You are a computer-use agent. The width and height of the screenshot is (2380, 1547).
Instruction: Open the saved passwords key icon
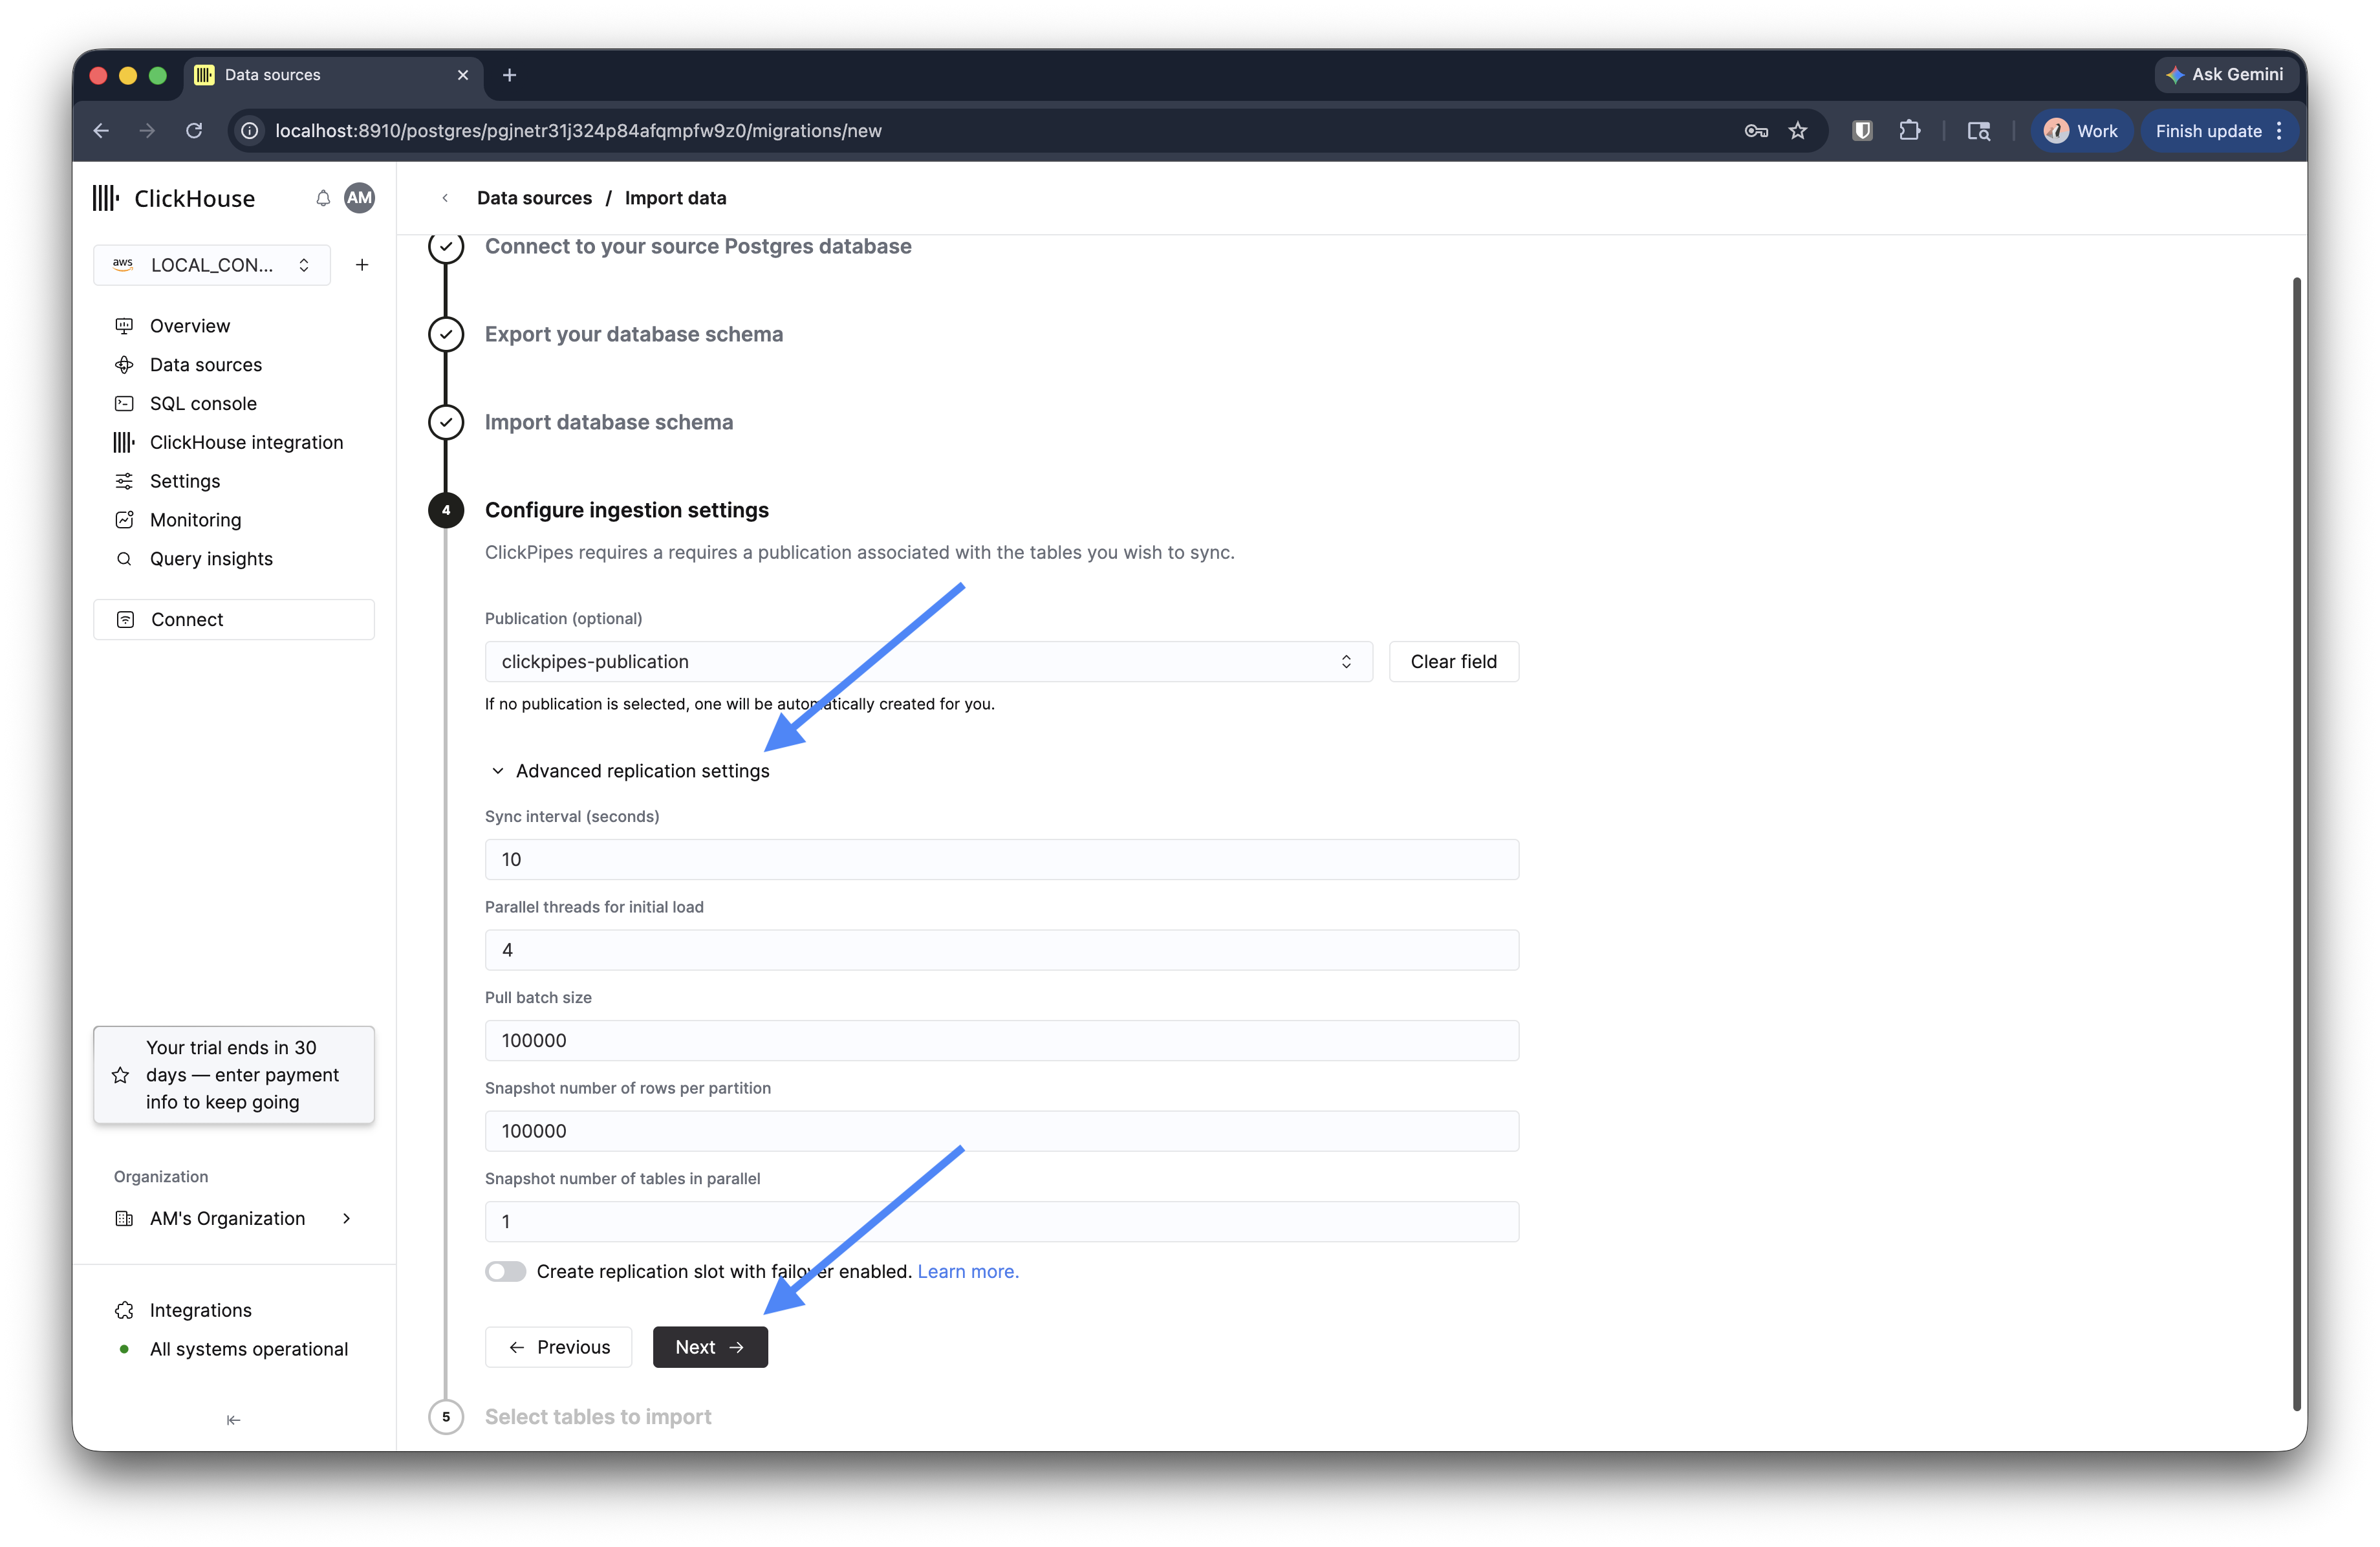(1756, 131)
